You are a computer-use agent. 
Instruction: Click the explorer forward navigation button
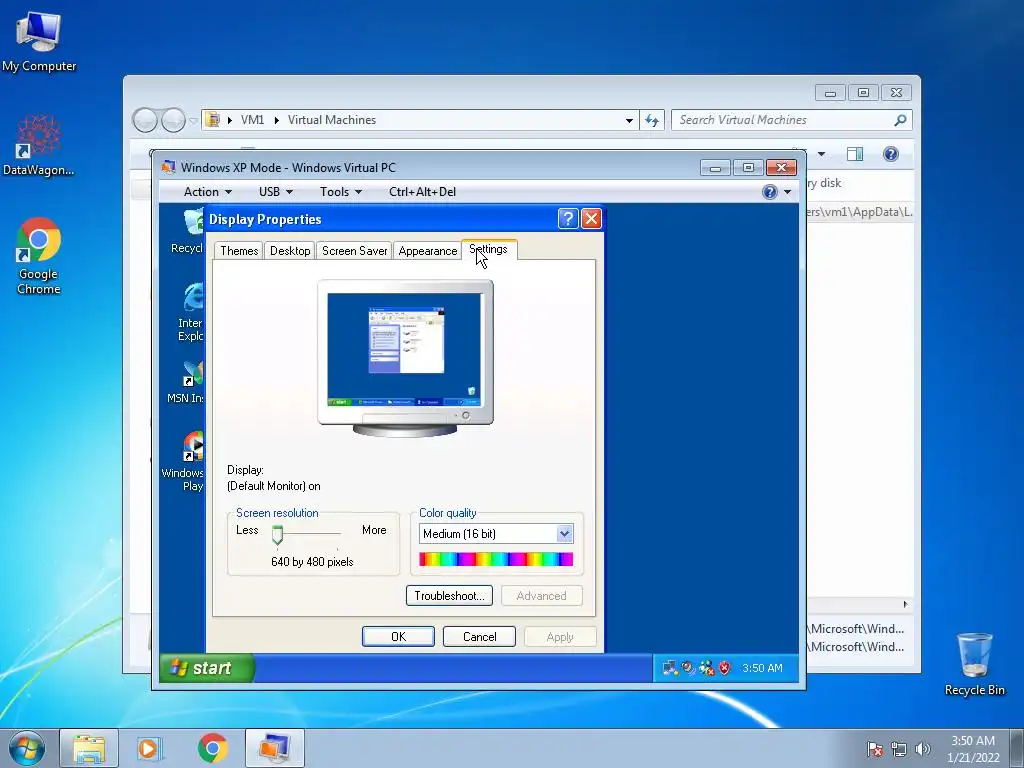click(x=173, y=120)
